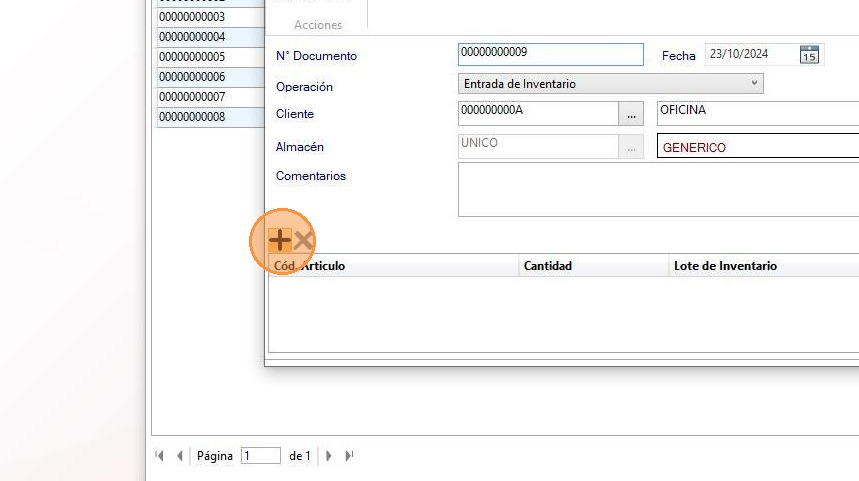Click the Fecha label
This screenshot has height=481, width=859.
click(x=678, y=56)
